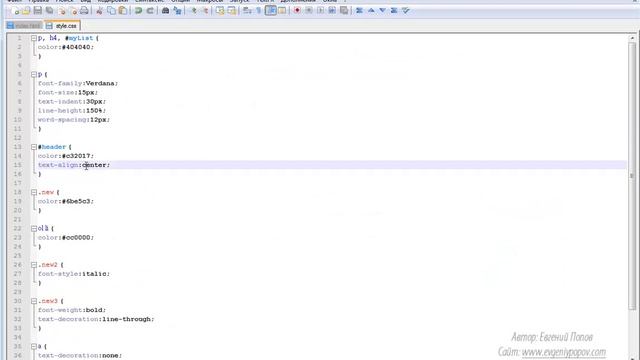640x360 pixels.
Task: Click 'text-decoration:none;' on line 36
Action: [80, 356]
